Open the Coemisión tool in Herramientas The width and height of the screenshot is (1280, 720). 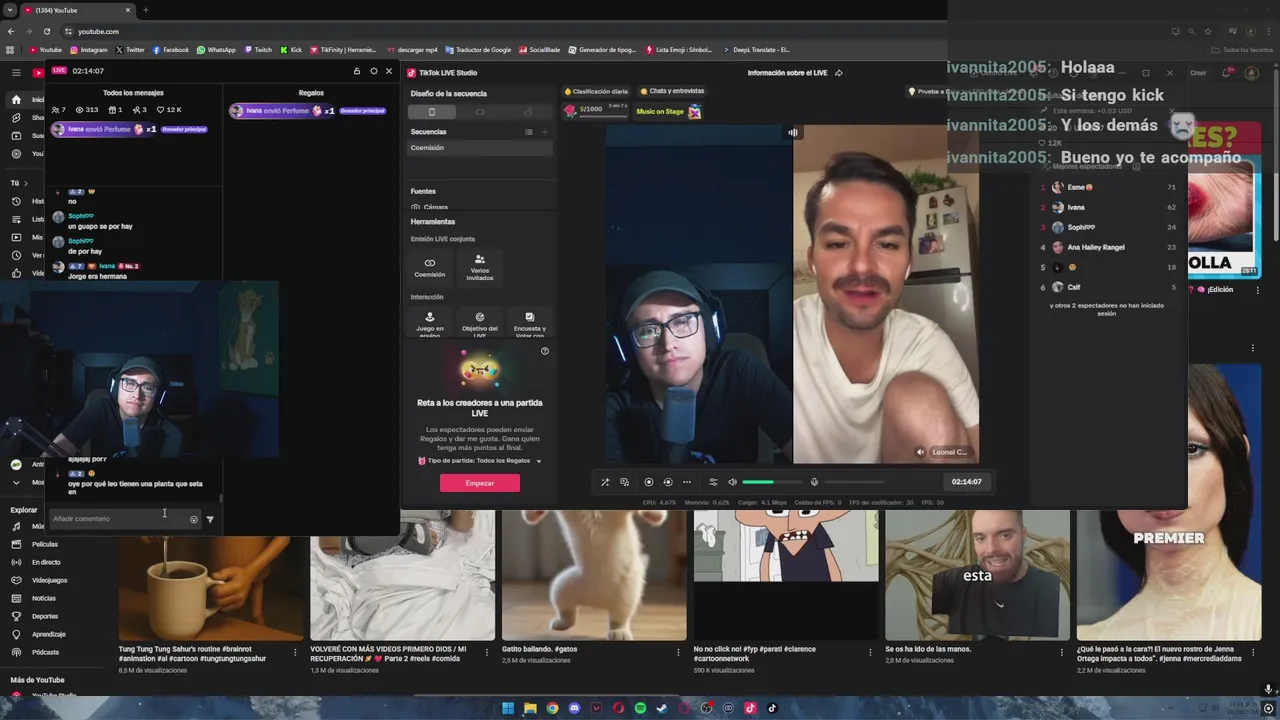click(x=430, y=267)
